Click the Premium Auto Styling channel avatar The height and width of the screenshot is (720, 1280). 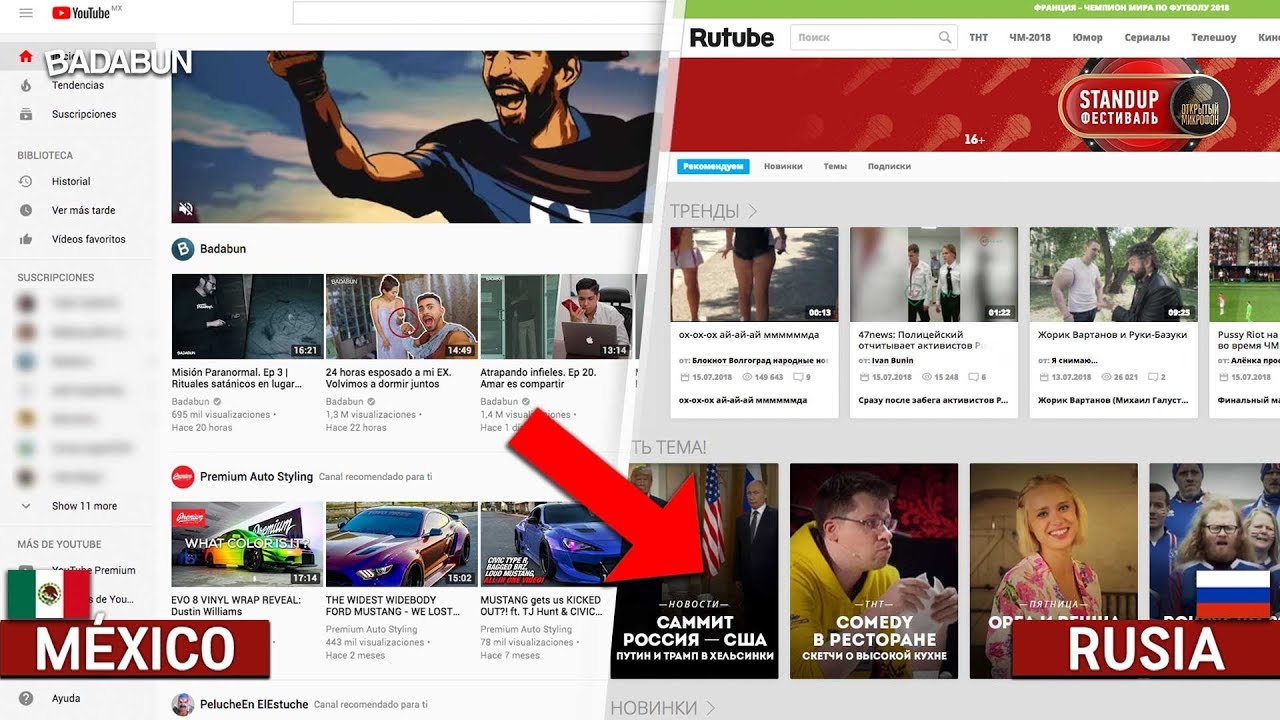183,477
